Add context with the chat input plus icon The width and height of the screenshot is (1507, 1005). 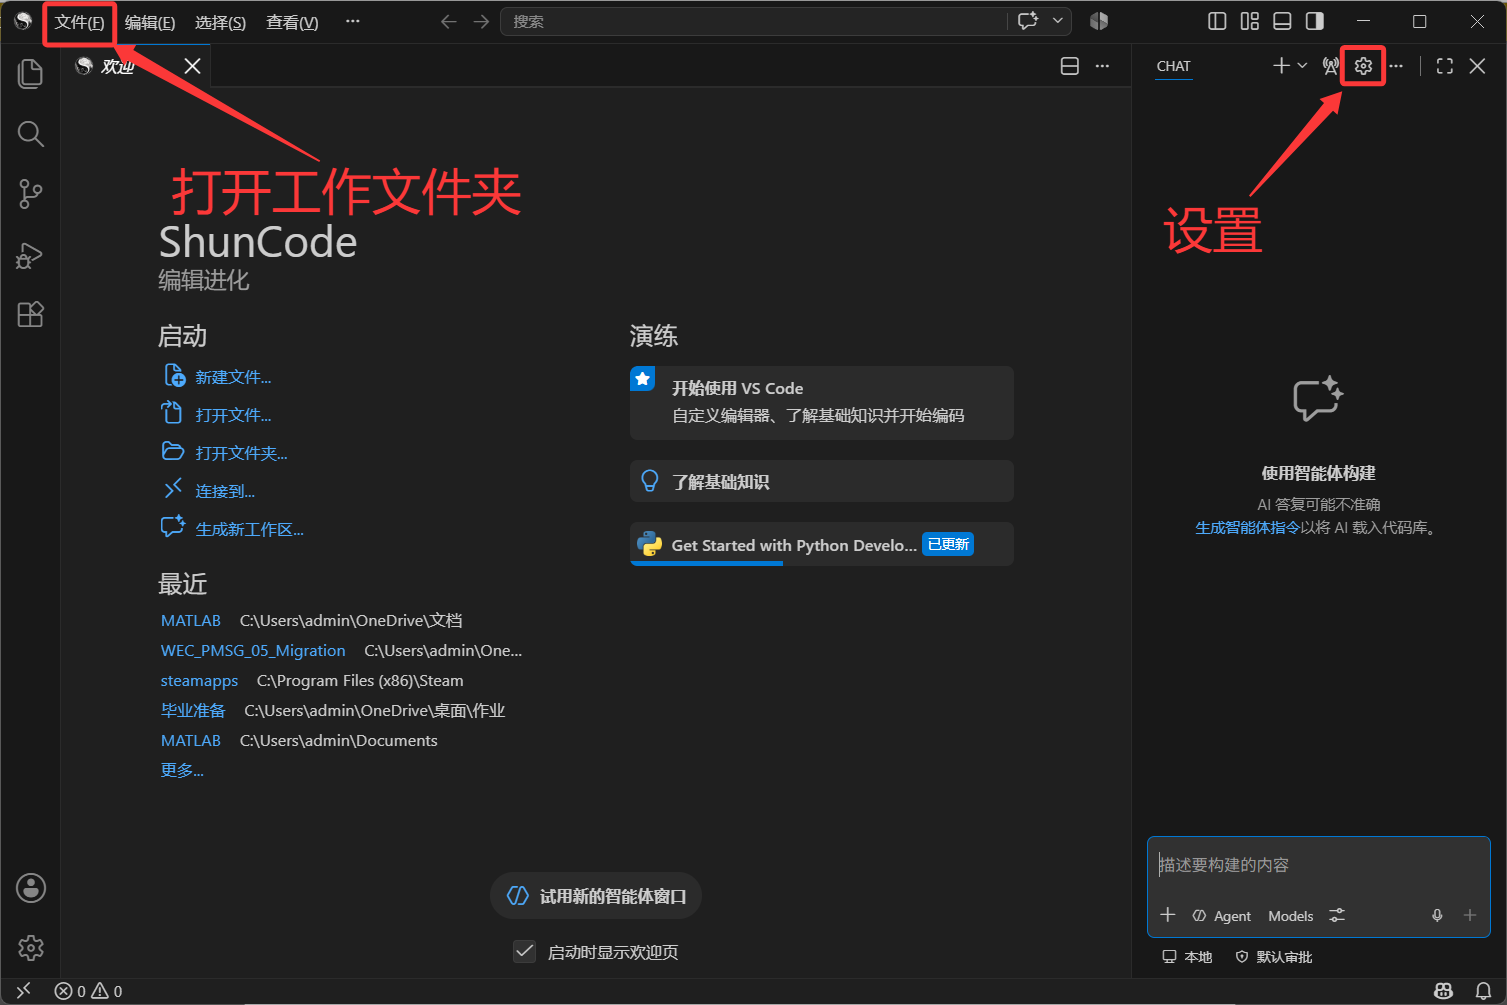[1167, 915]
